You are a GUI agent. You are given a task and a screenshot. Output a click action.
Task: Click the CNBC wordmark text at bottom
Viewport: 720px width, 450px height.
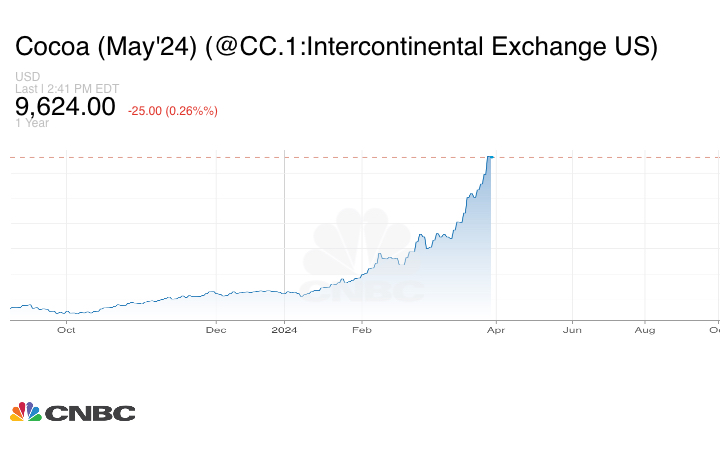tap(90, 413)
